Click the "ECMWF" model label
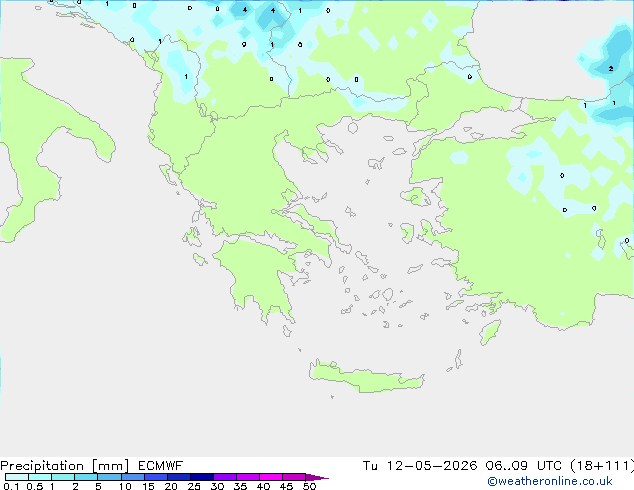This screenshot has width=634, height=490. pyautogui.click(x=161, y=466)
